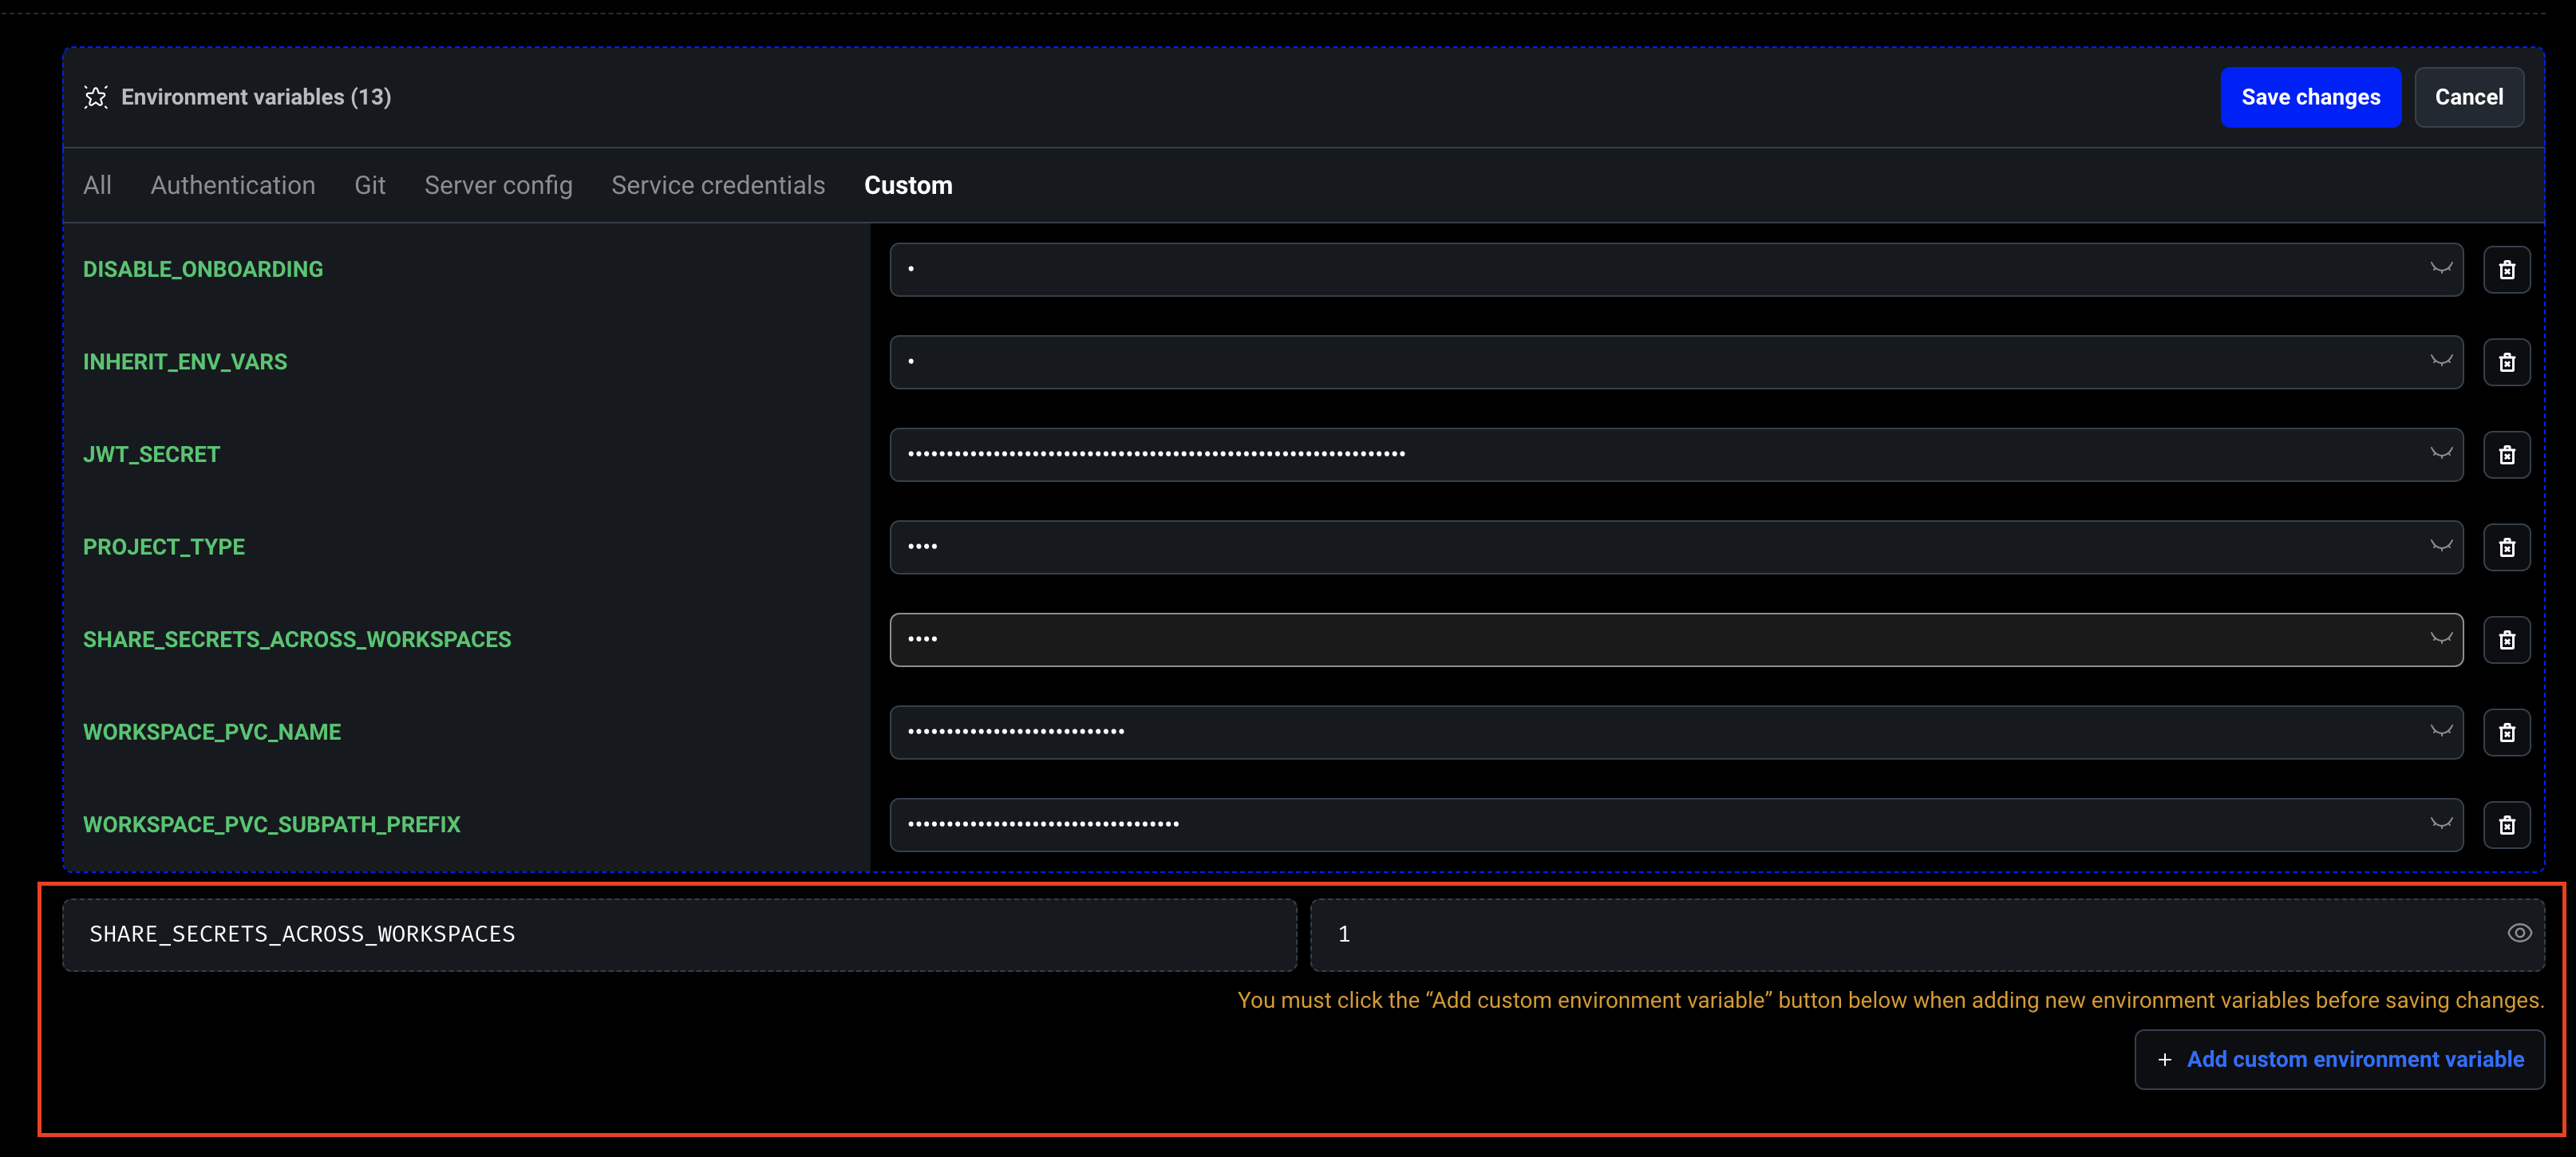
Task: Focus the new variable name field
Action: 679,934
